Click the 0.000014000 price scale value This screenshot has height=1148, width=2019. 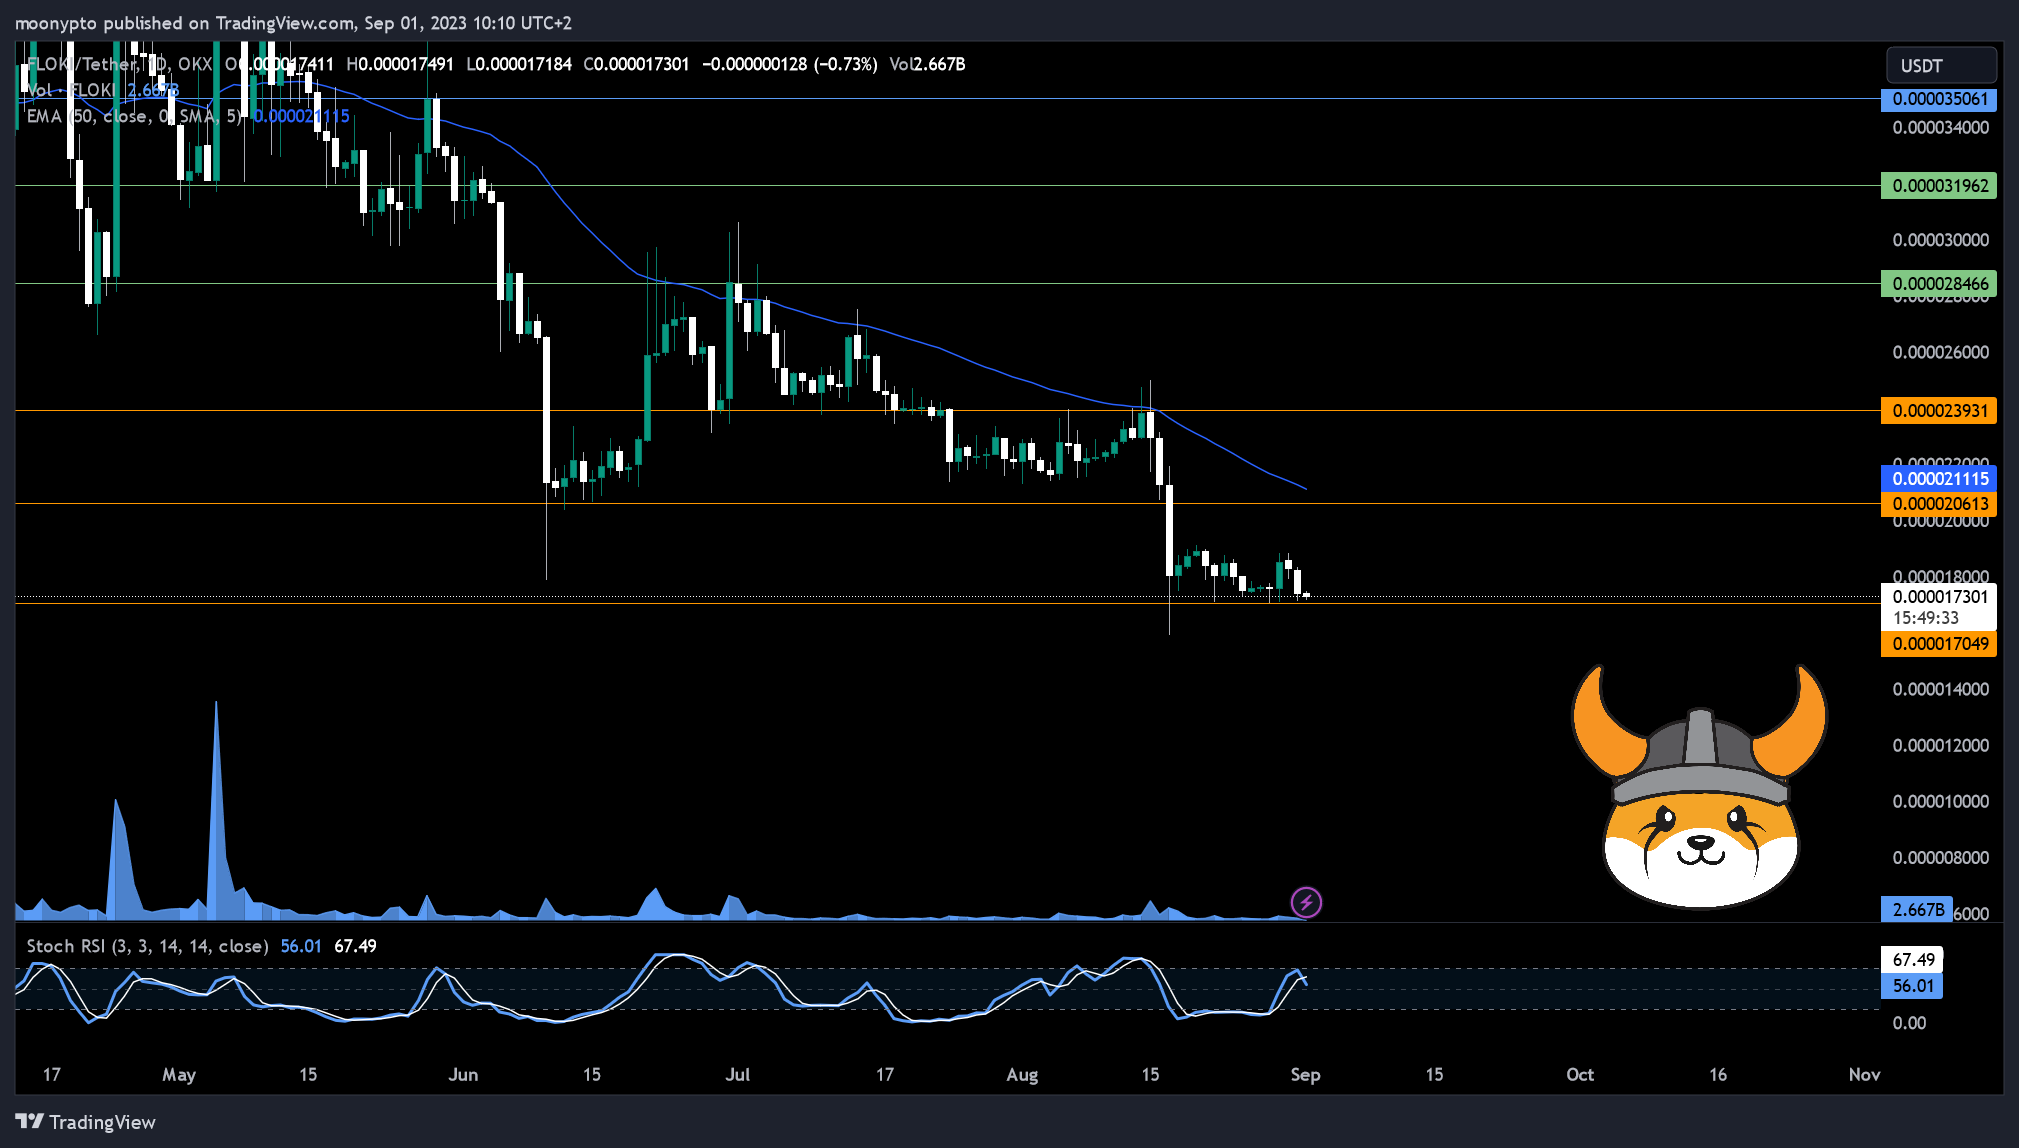tap(1940, 690)
